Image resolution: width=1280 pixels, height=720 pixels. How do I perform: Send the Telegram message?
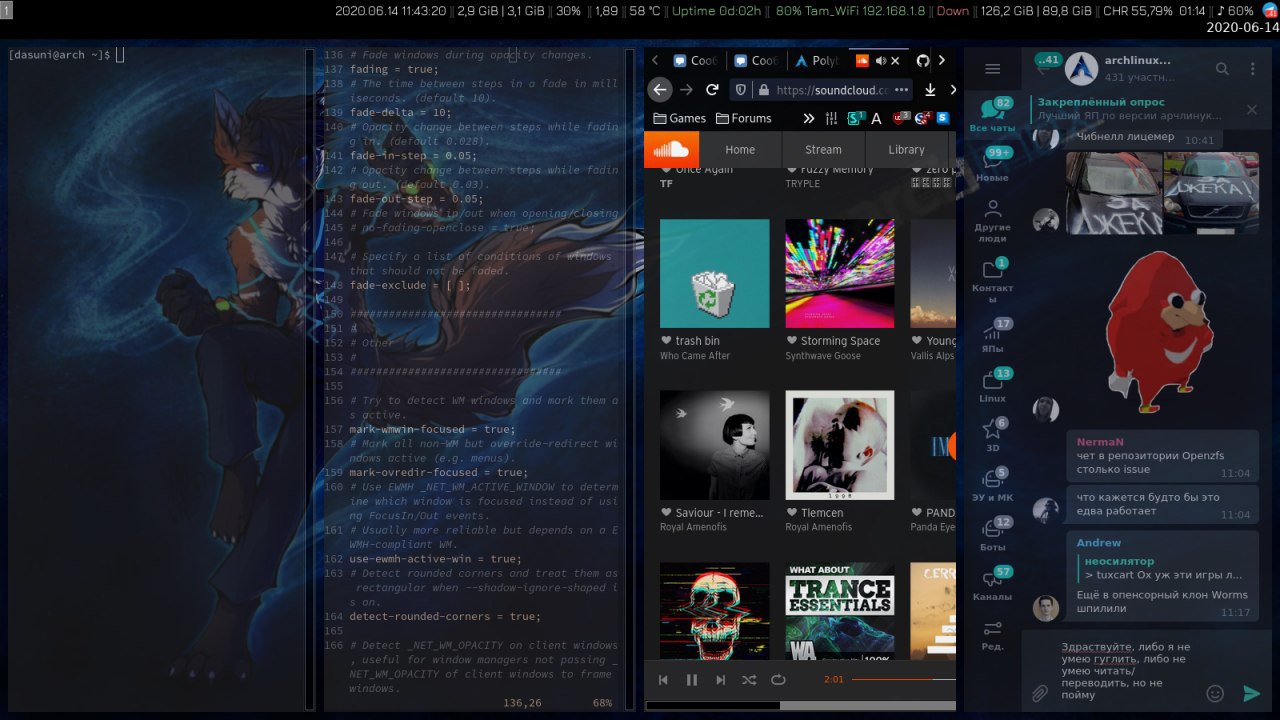tap(1251, 693)
